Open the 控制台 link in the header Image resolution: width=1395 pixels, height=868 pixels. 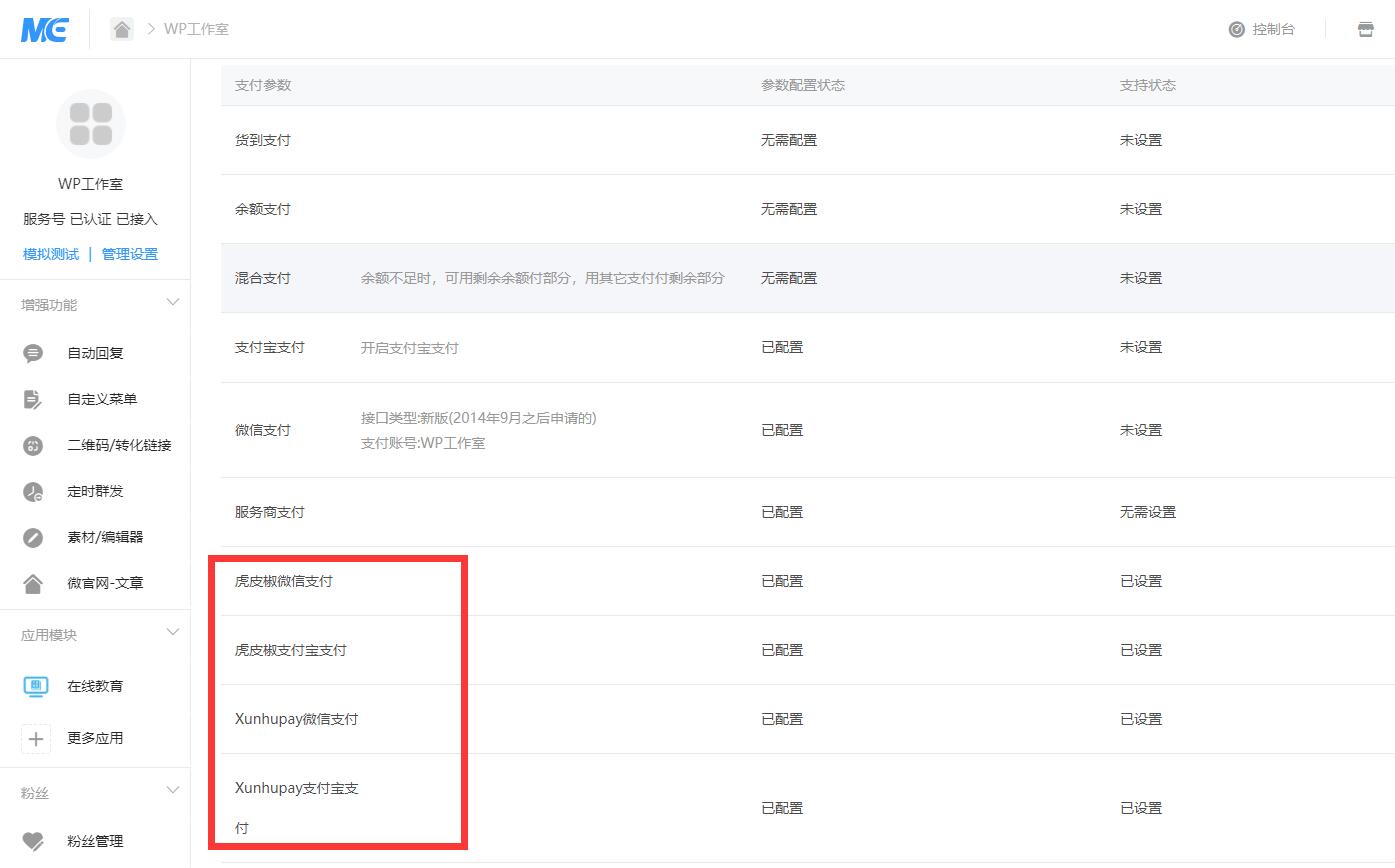[x=1273, y=29]
